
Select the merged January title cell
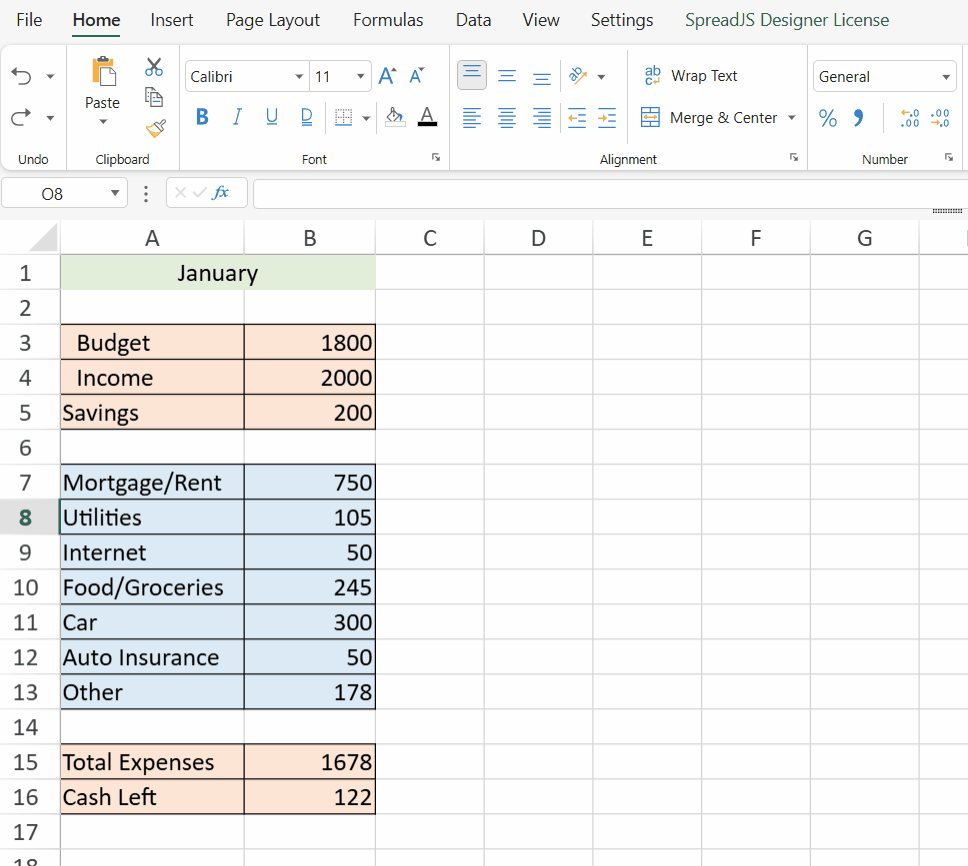[x=218, y=273]
